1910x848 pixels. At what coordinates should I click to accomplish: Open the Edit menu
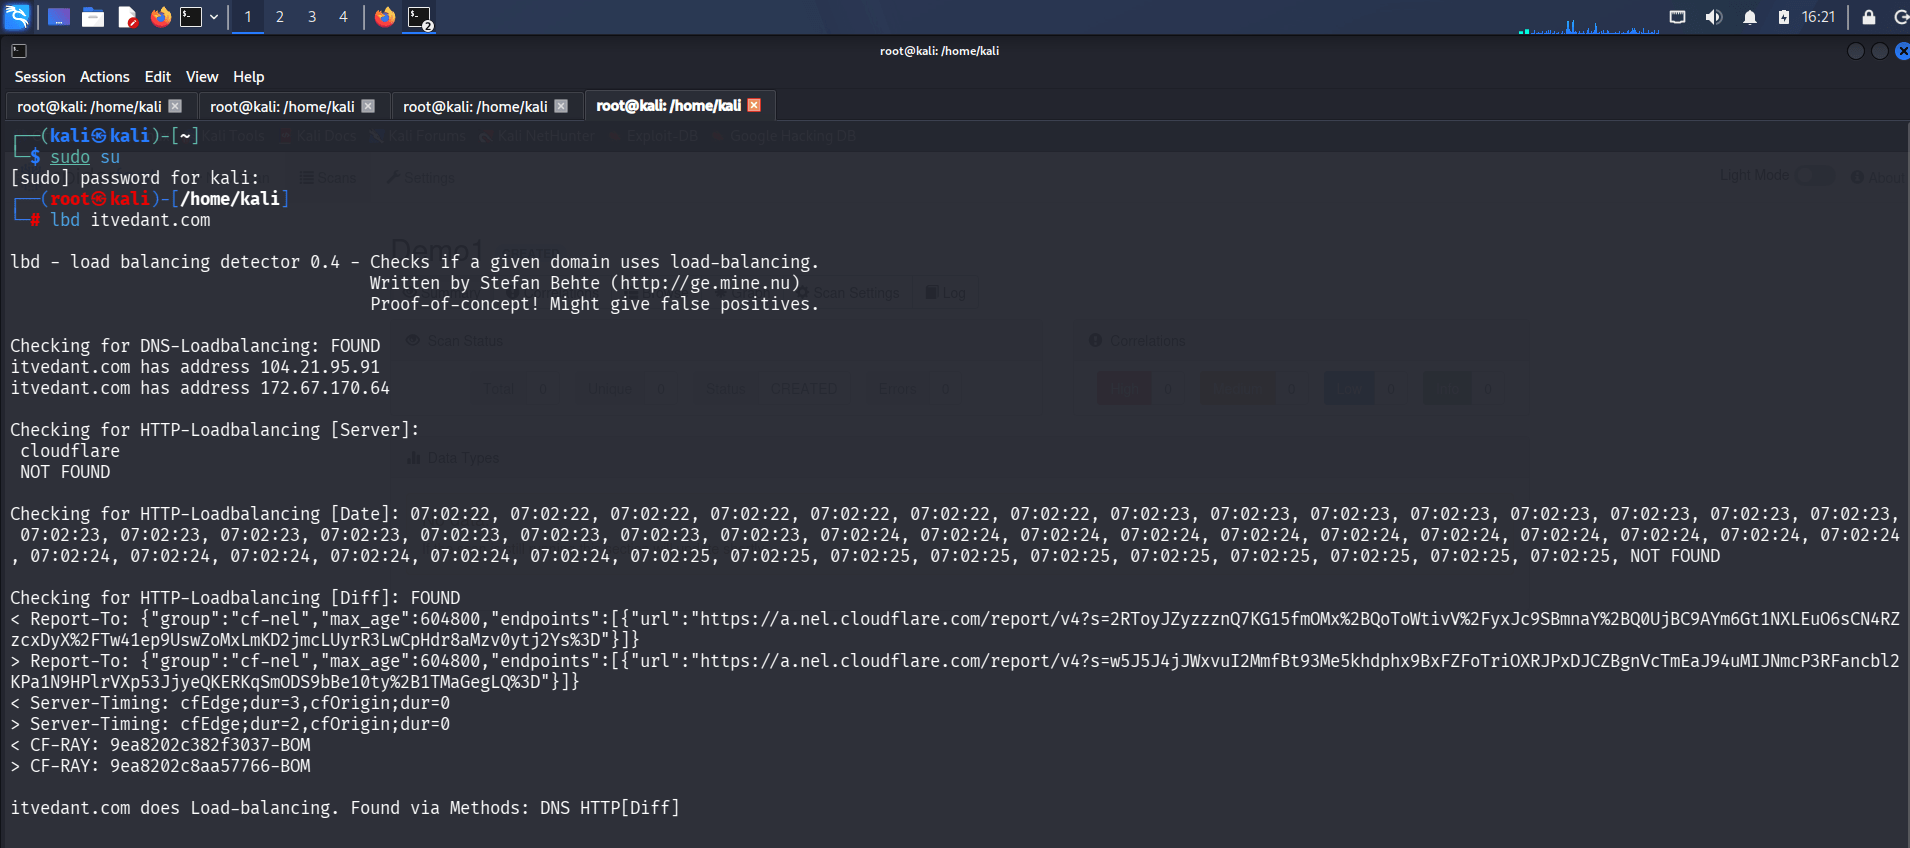coord(158,77)
